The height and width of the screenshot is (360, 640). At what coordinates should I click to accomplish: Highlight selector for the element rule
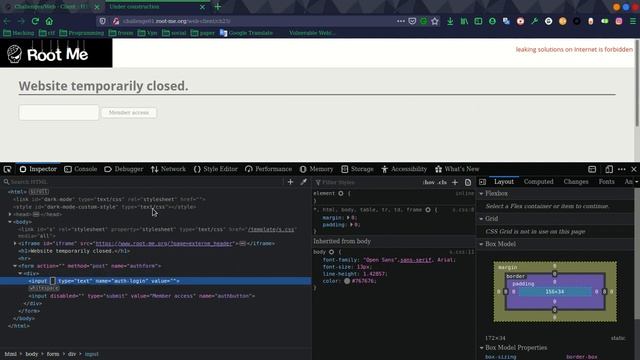coord(341,193)
